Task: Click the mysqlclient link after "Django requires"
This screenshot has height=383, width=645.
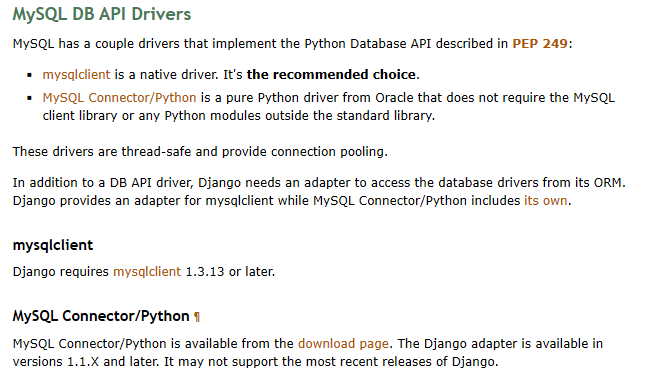Action: (147, 272)
